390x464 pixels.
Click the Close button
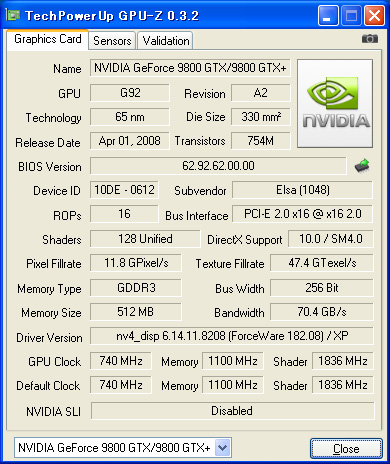pyautogui.click(x=346, y=449)
